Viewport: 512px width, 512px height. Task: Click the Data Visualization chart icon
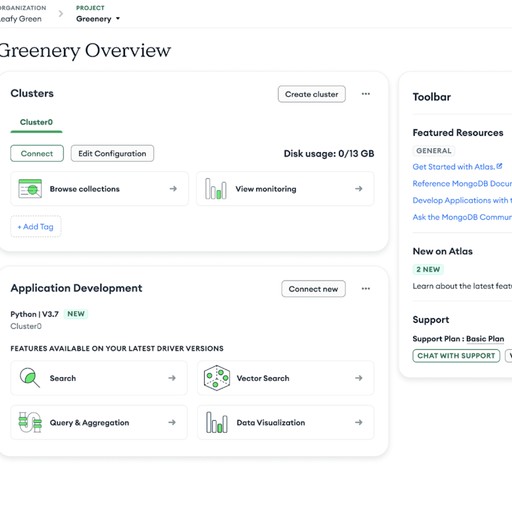(217, 422)
